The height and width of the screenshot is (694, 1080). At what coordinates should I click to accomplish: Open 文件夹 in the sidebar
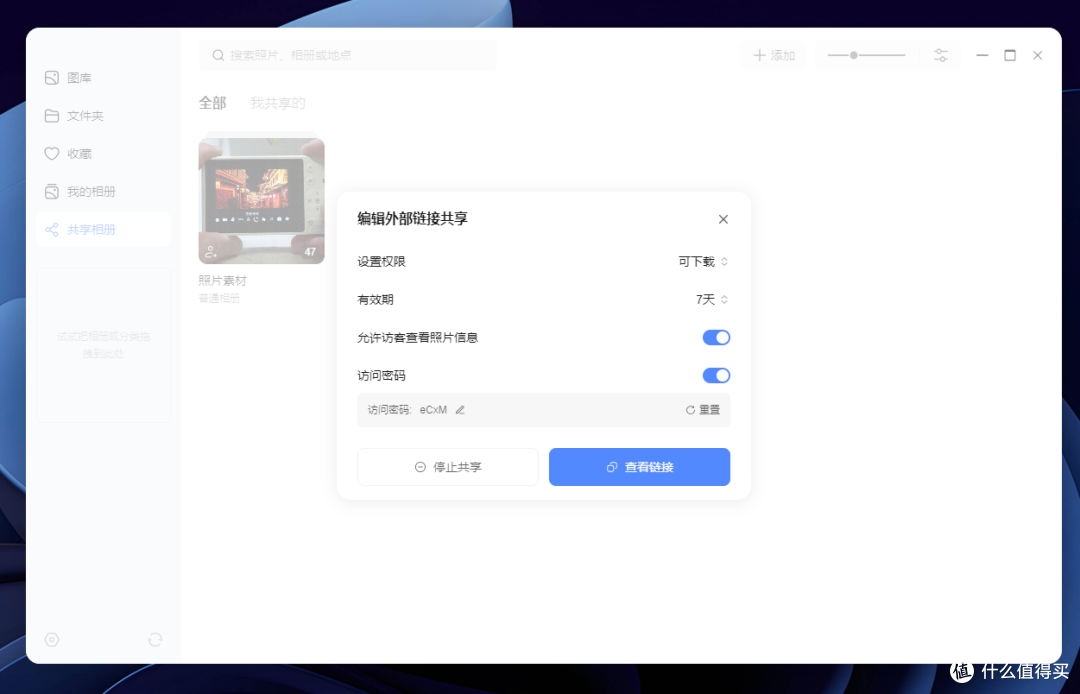pyautogui.click(x=103, y=116)
